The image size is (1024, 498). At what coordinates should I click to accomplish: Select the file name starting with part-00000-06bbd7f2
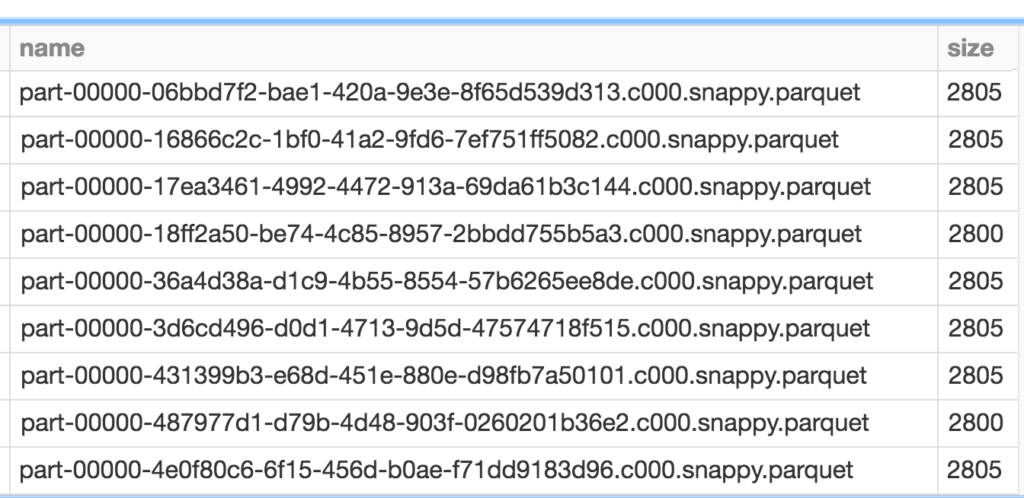click(x=441, y=93)
